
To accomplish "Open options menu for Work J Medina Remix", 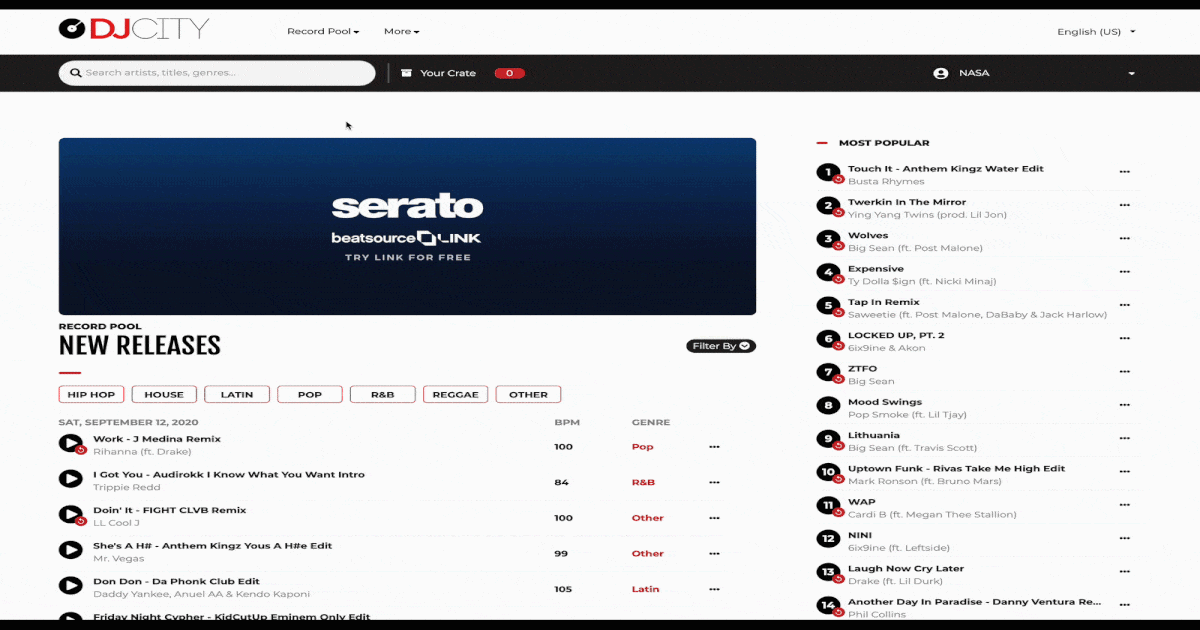I will [714, 446].
